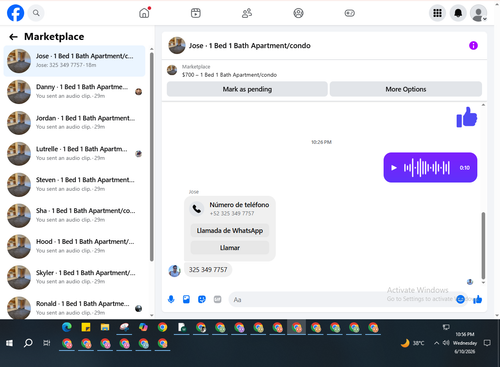500x367 pixels.
Task: Click Mark as pending button
Action: [x=247, y=89]
